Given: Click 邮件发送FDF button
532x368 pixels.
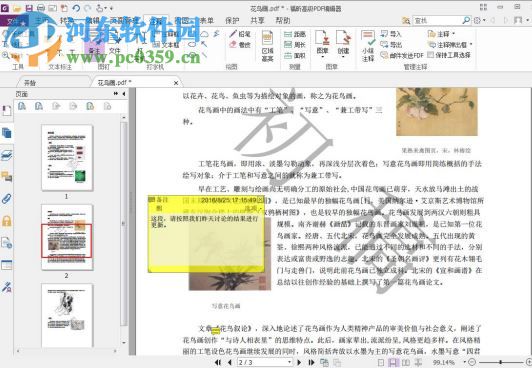Looking at the screenshot, I should point(402,55).
